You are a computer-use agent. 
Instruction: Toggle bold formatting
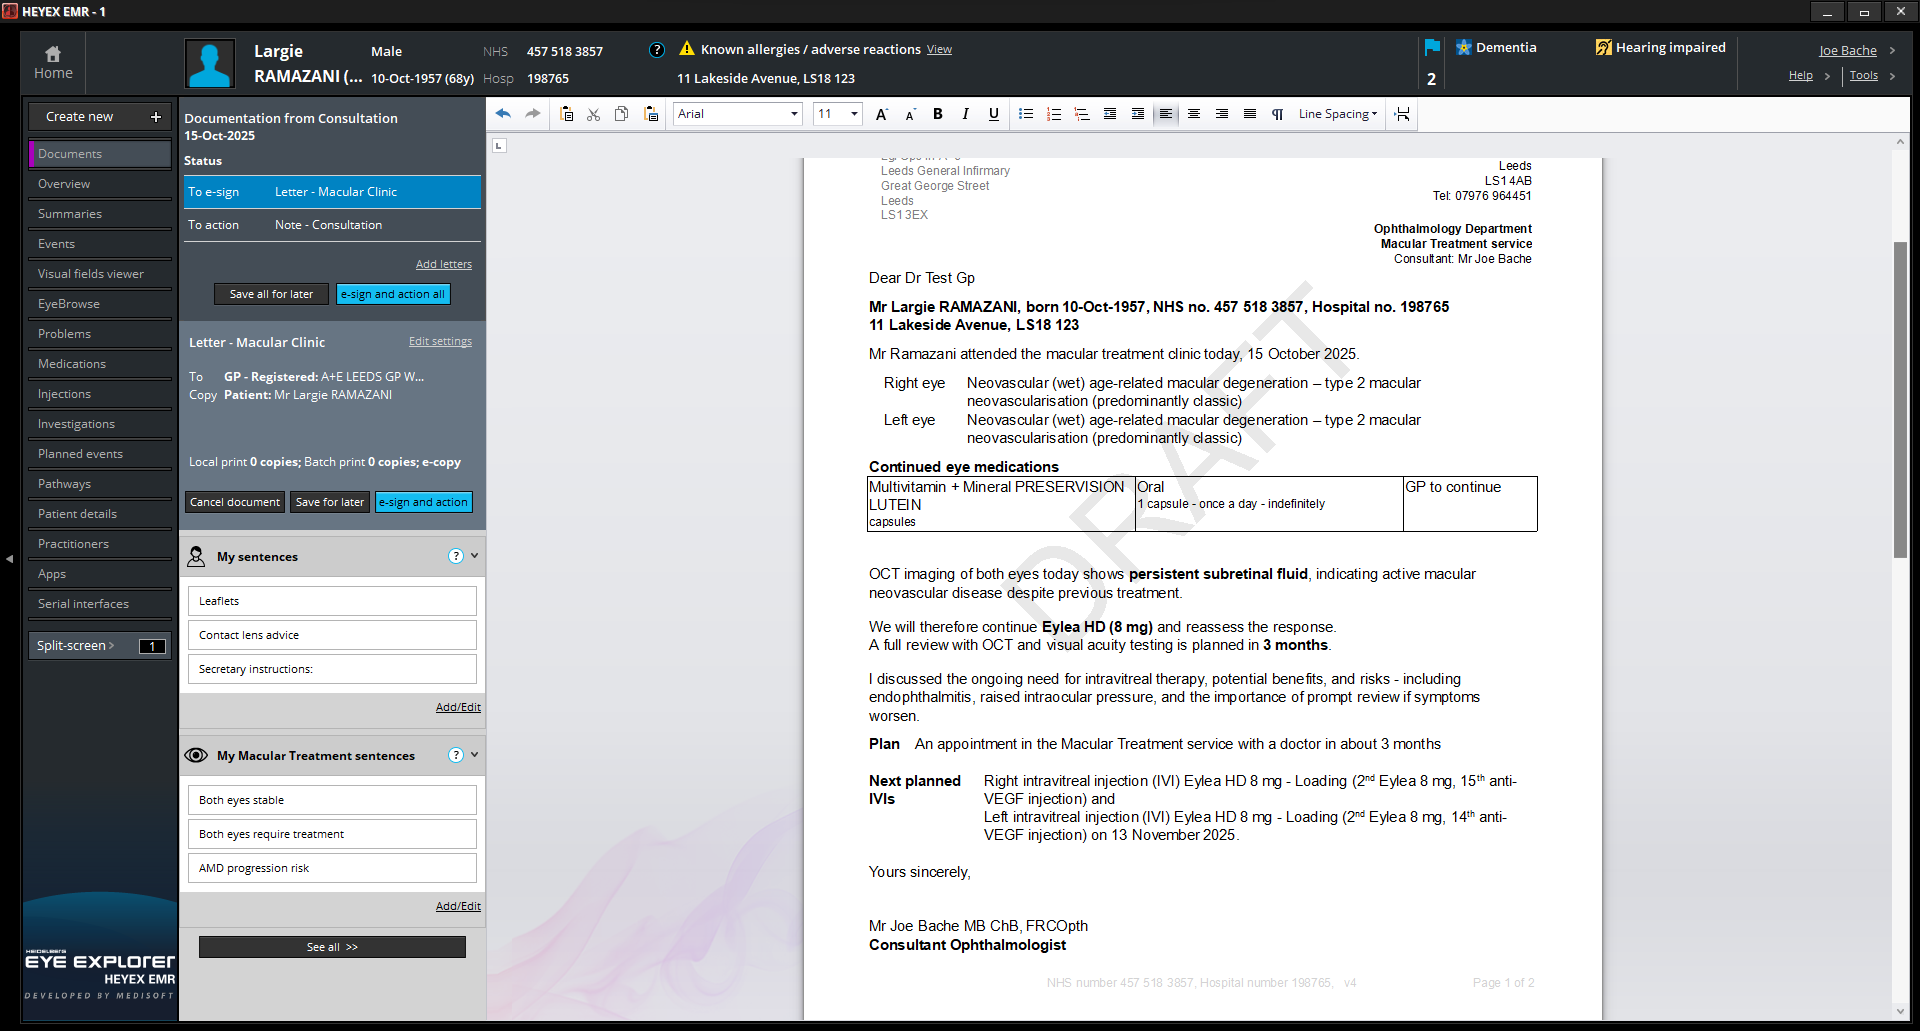937,114
